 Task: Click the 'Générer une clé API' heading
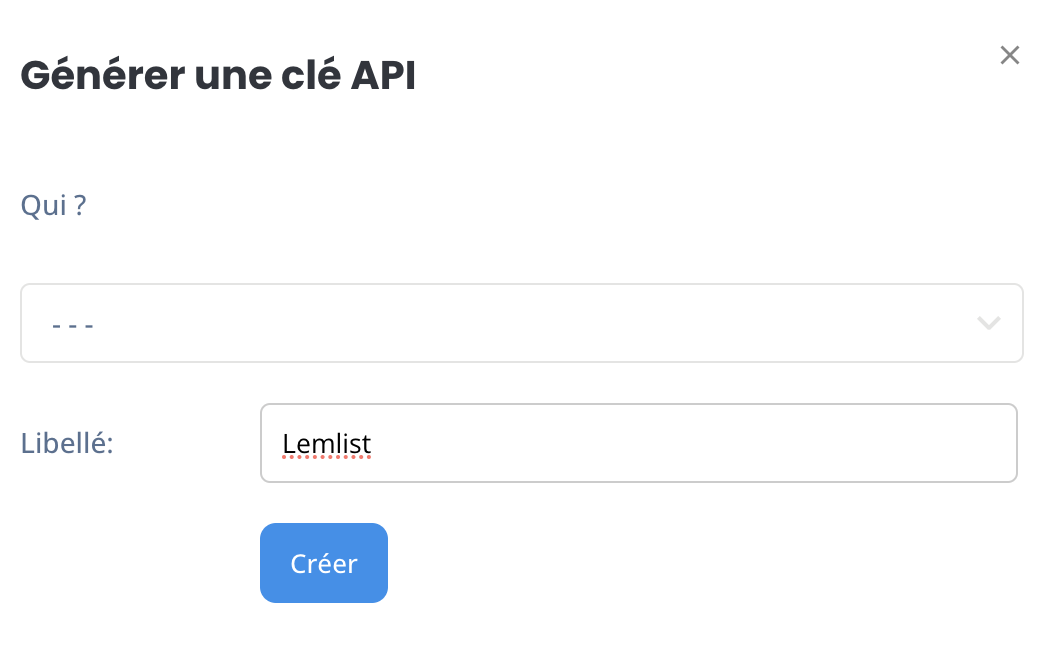[218, 74]
